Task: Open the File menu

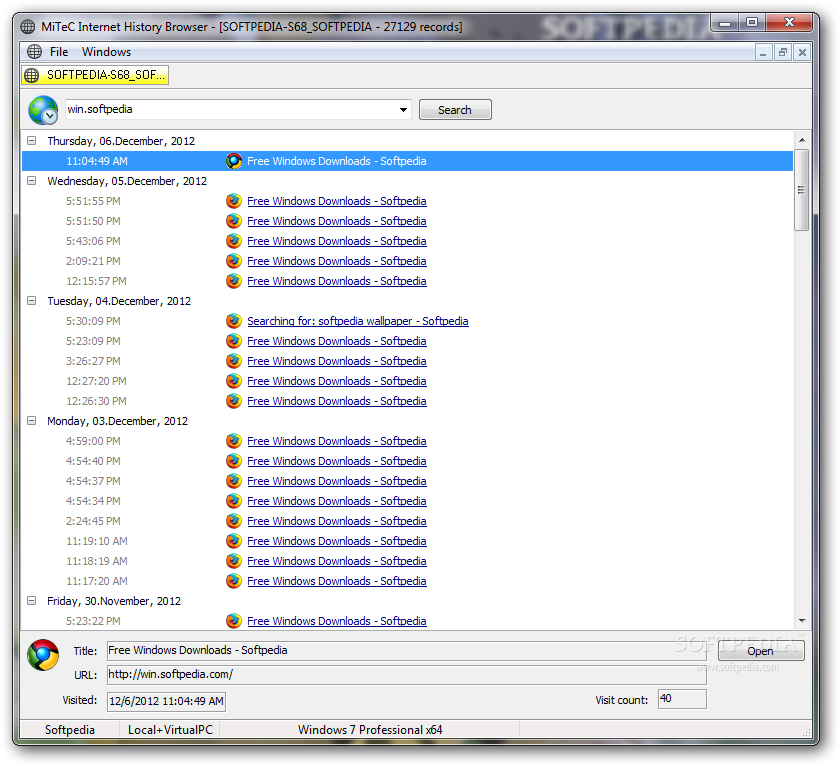Action: click(59, 52)
